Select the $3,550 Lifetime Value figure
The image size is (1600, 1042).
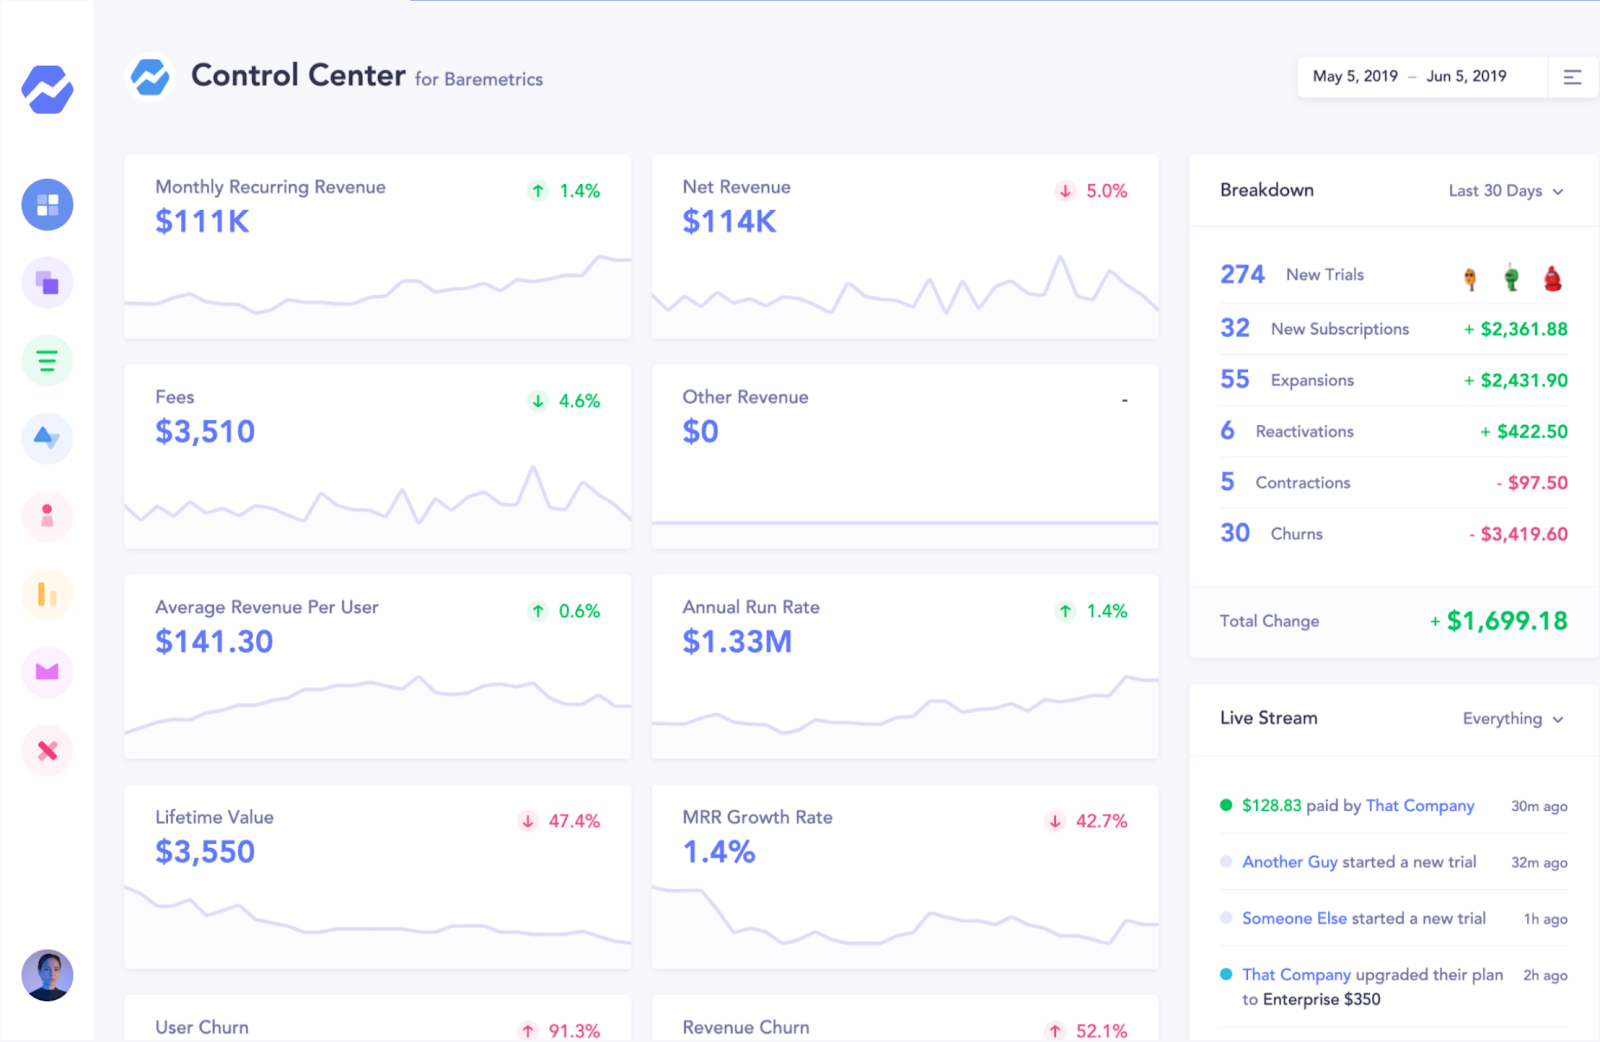click(x=205, y=852)
